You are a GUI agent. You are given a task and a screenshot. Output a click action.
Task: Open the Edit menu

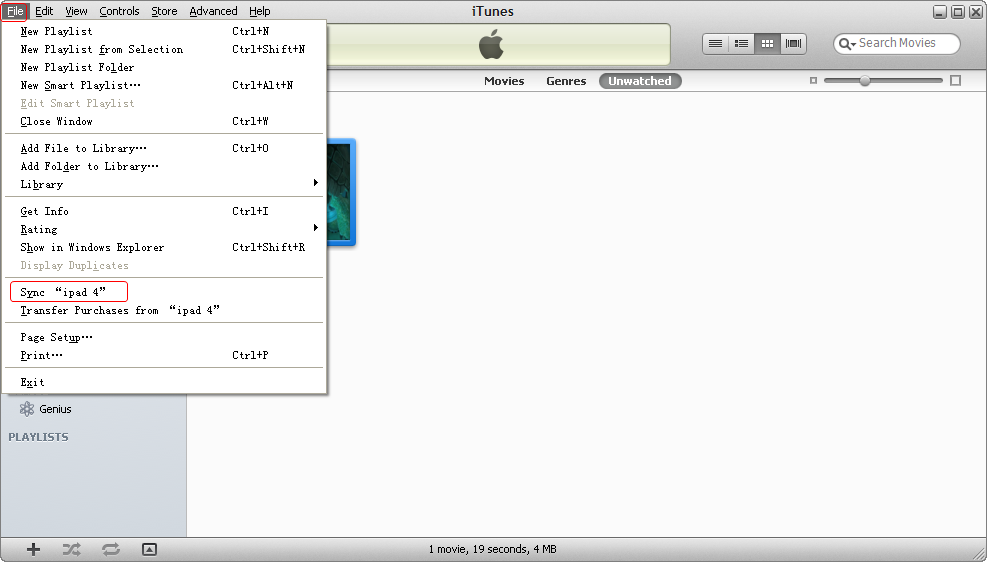[43, 11]
